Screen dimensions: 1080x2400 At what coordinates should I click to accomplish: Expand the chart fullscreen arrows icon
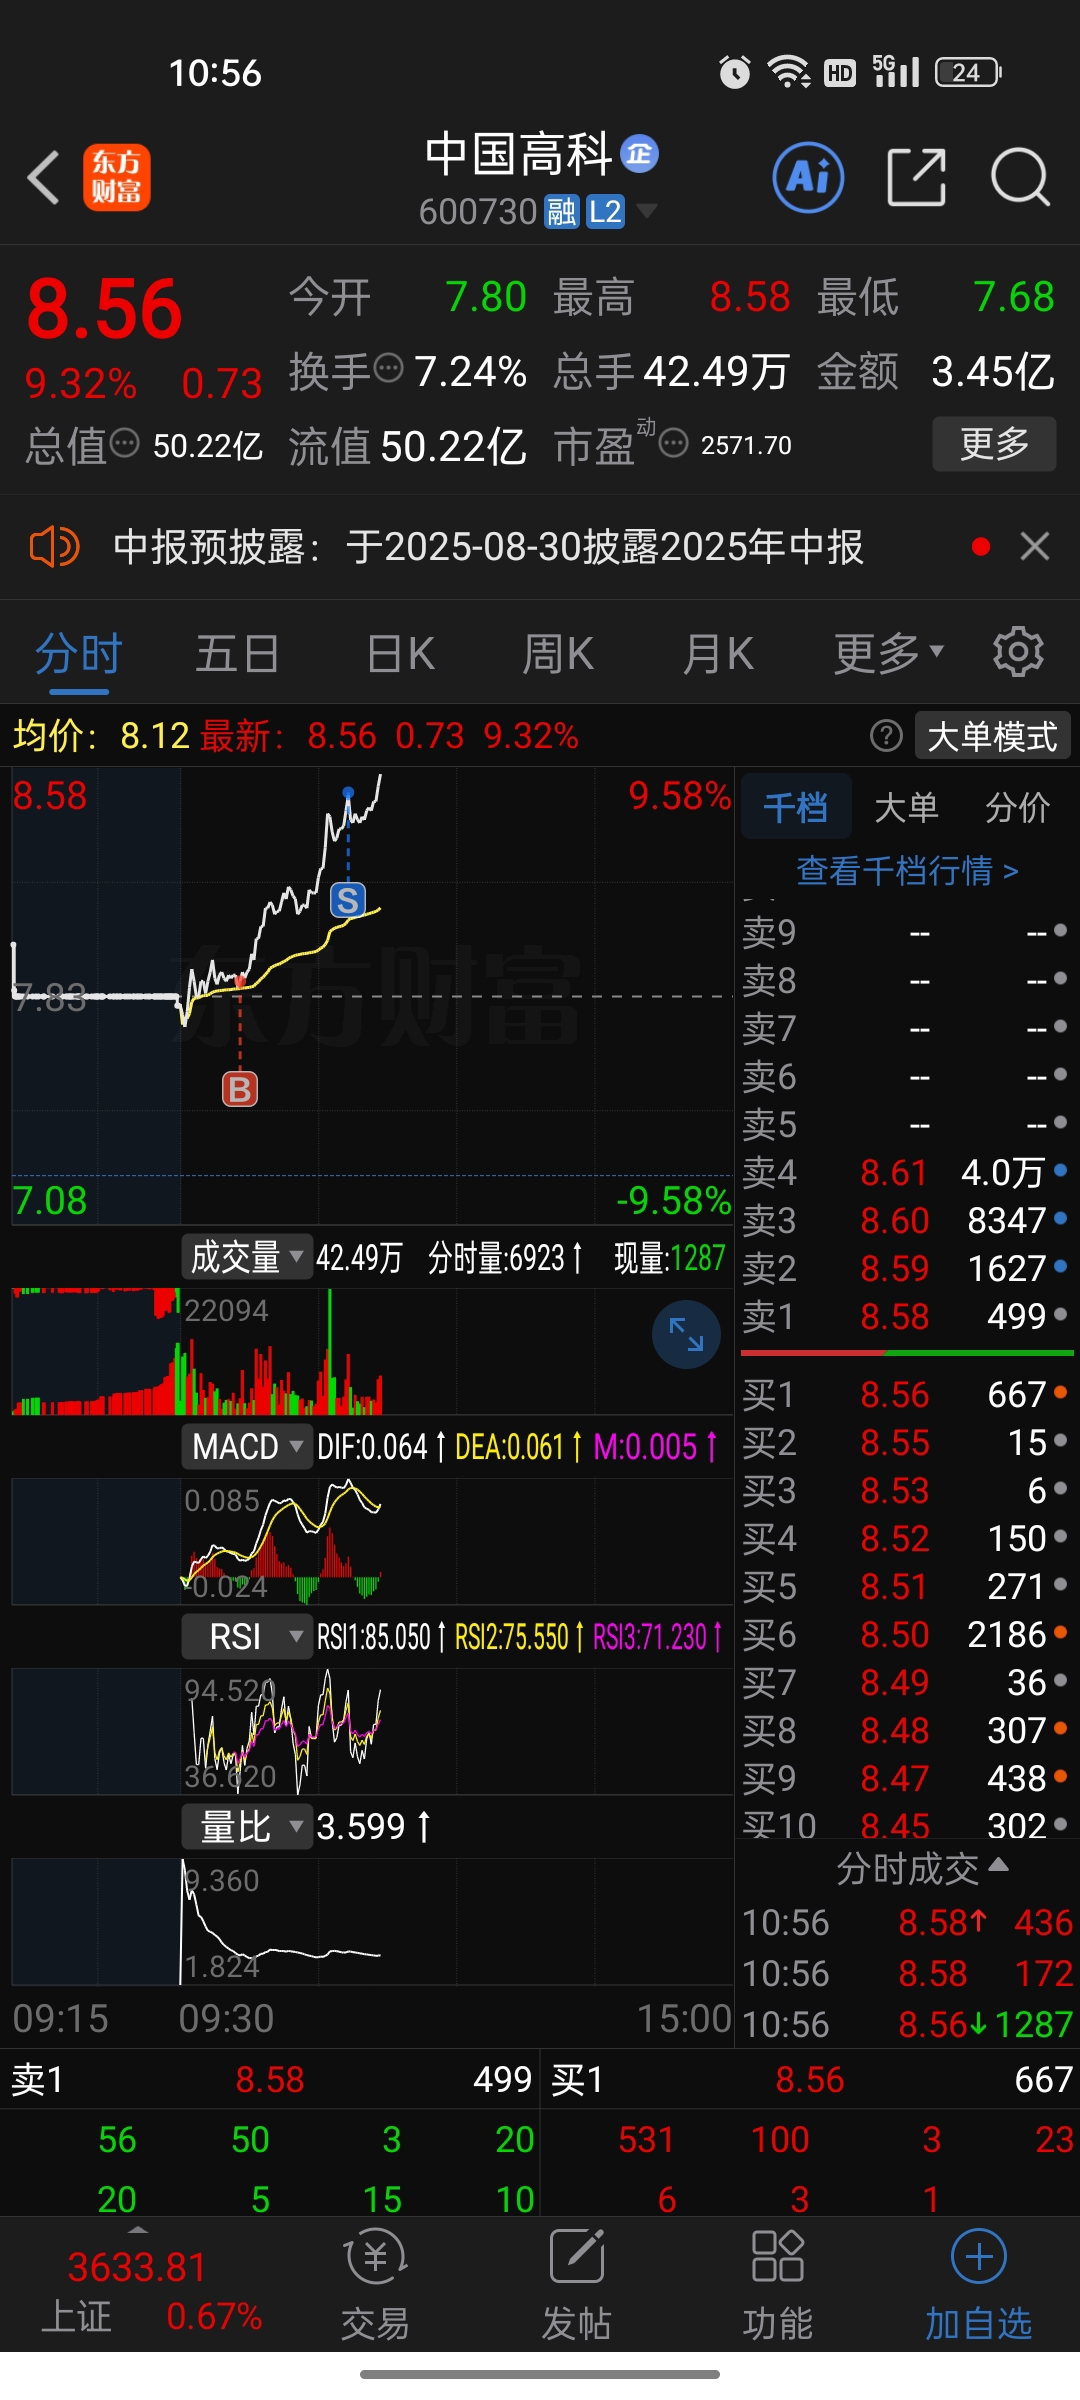coord(686,1334)
